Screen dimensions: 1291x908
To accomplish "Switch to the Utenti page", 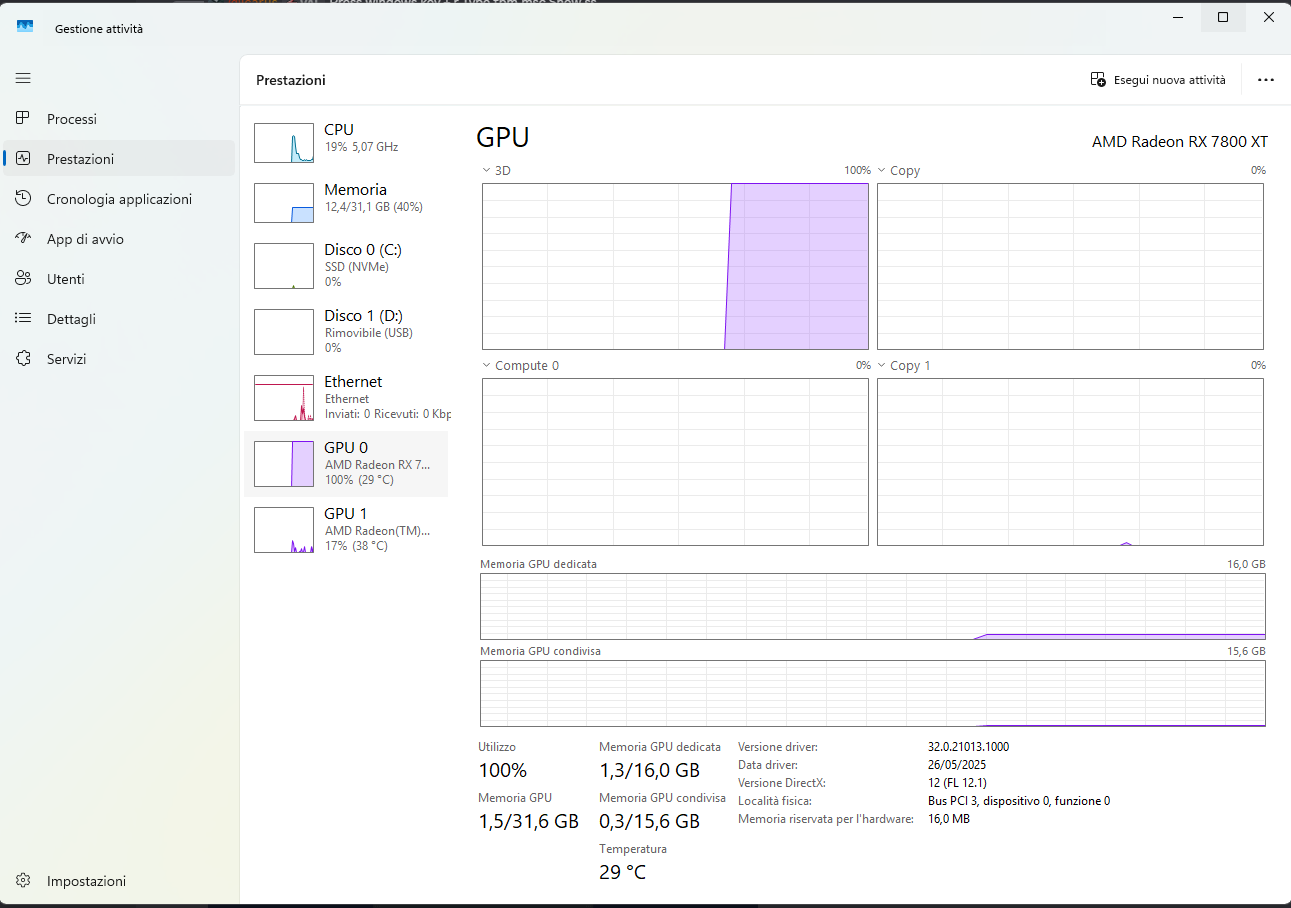I will click(x=119, y=279).
